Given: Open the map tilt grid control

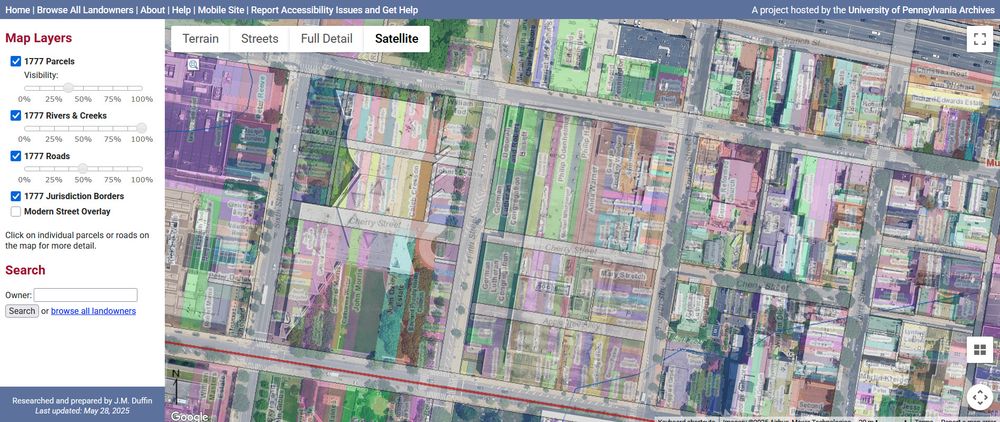Looking at the screenshot, I should click(979, 349).
